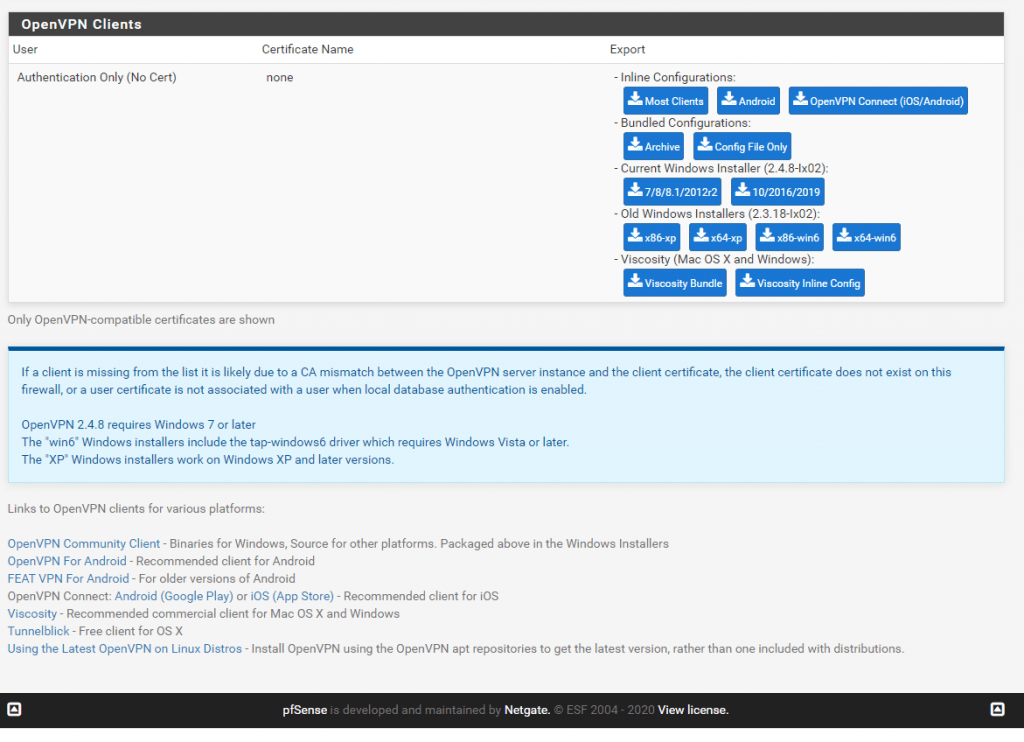Download the 7/8/8.1/2012r2 Windows installer
1024x742 pixels.
pyautogui.click(x=672, y=191)
